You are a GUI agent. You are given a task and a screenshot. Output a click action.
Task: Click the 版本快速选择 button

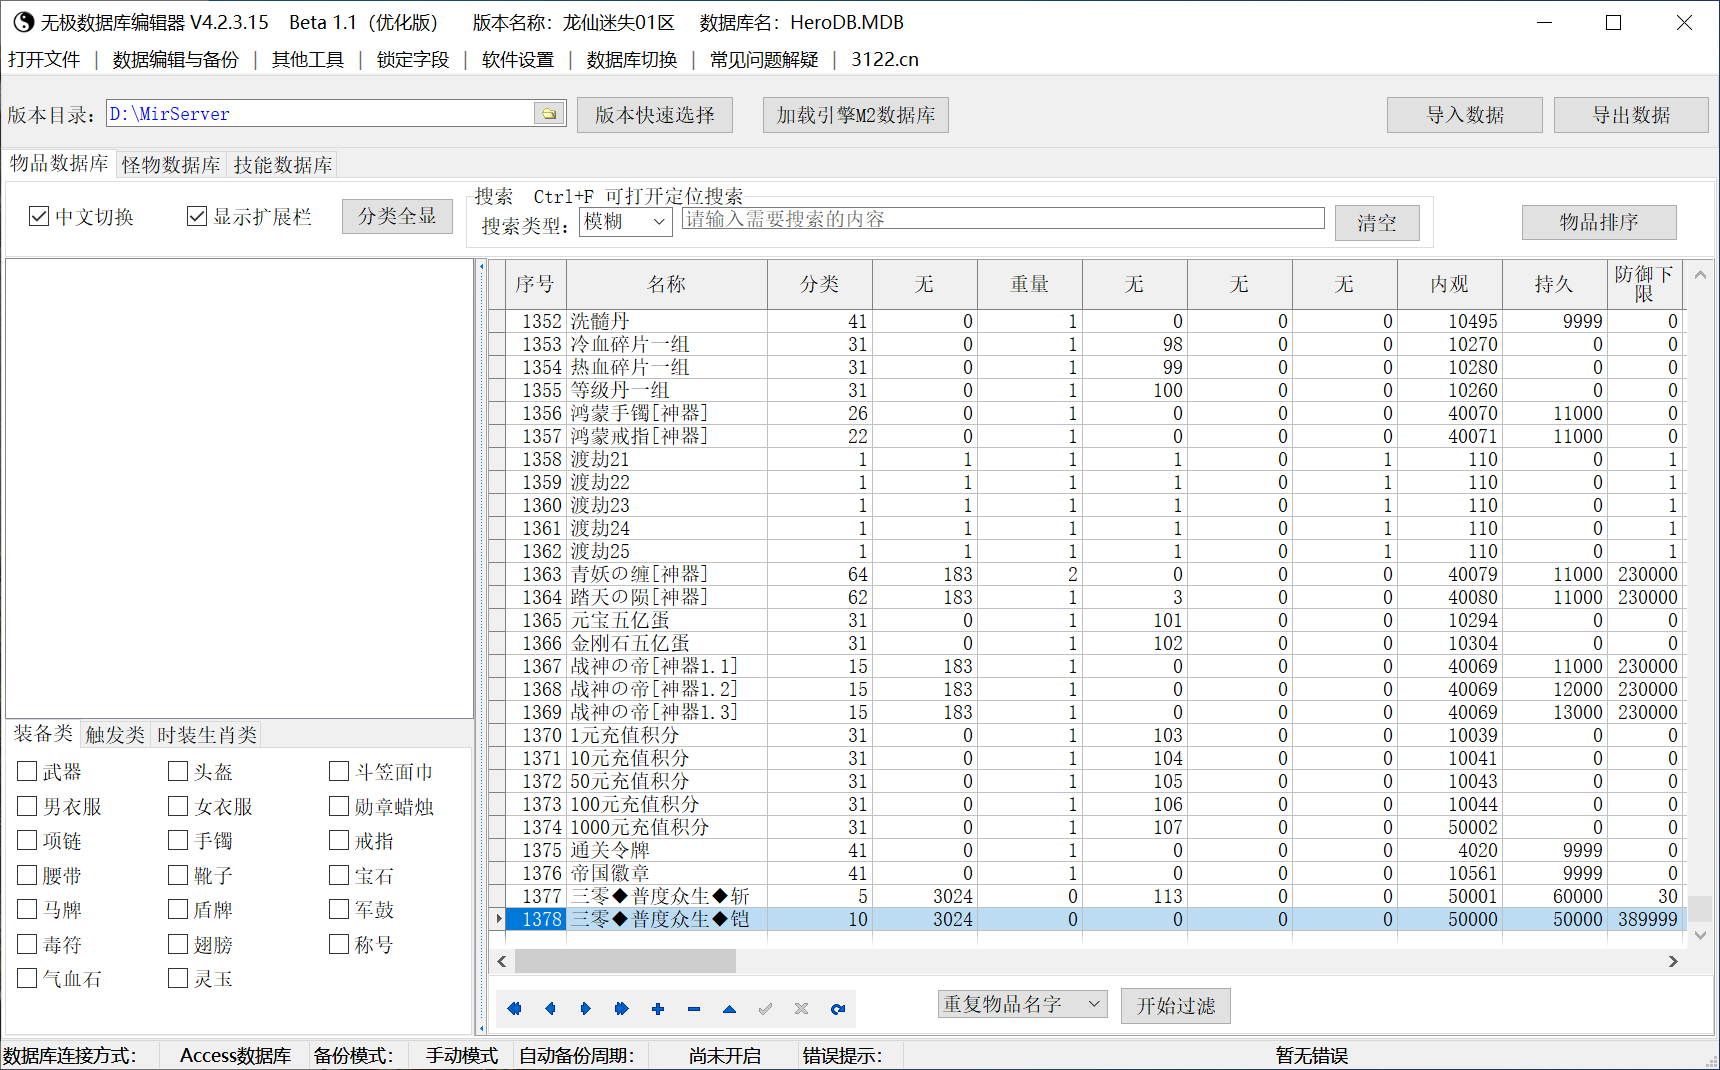coord(655,115)
